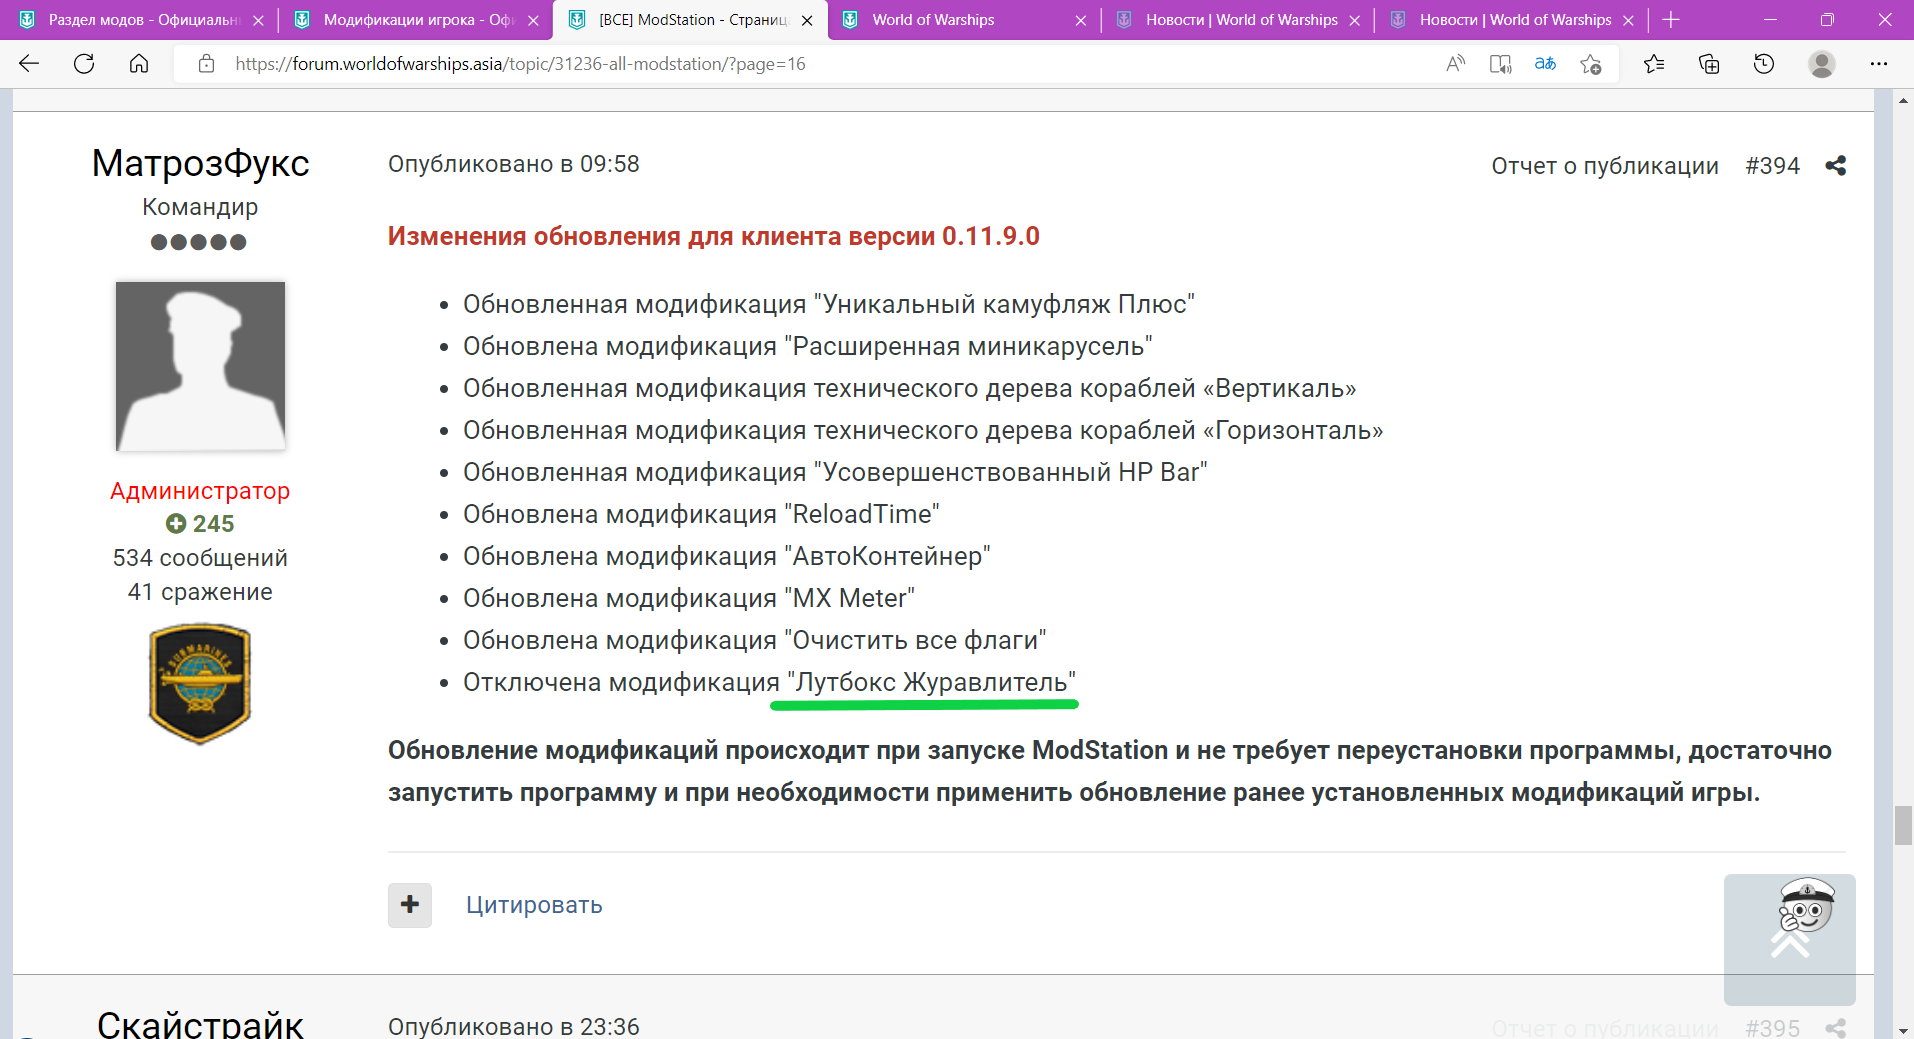This screenshot has height=1039, width=1914.
Task: Turn on Read aloud for the page
Action: 1455,64
